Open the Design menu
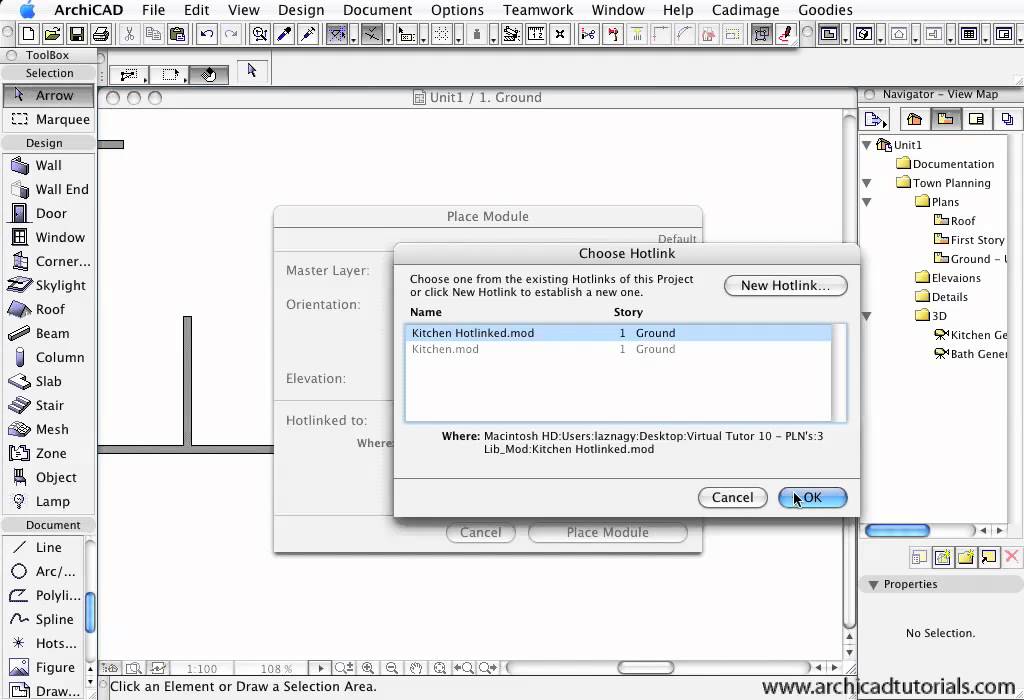 point(301,10)
